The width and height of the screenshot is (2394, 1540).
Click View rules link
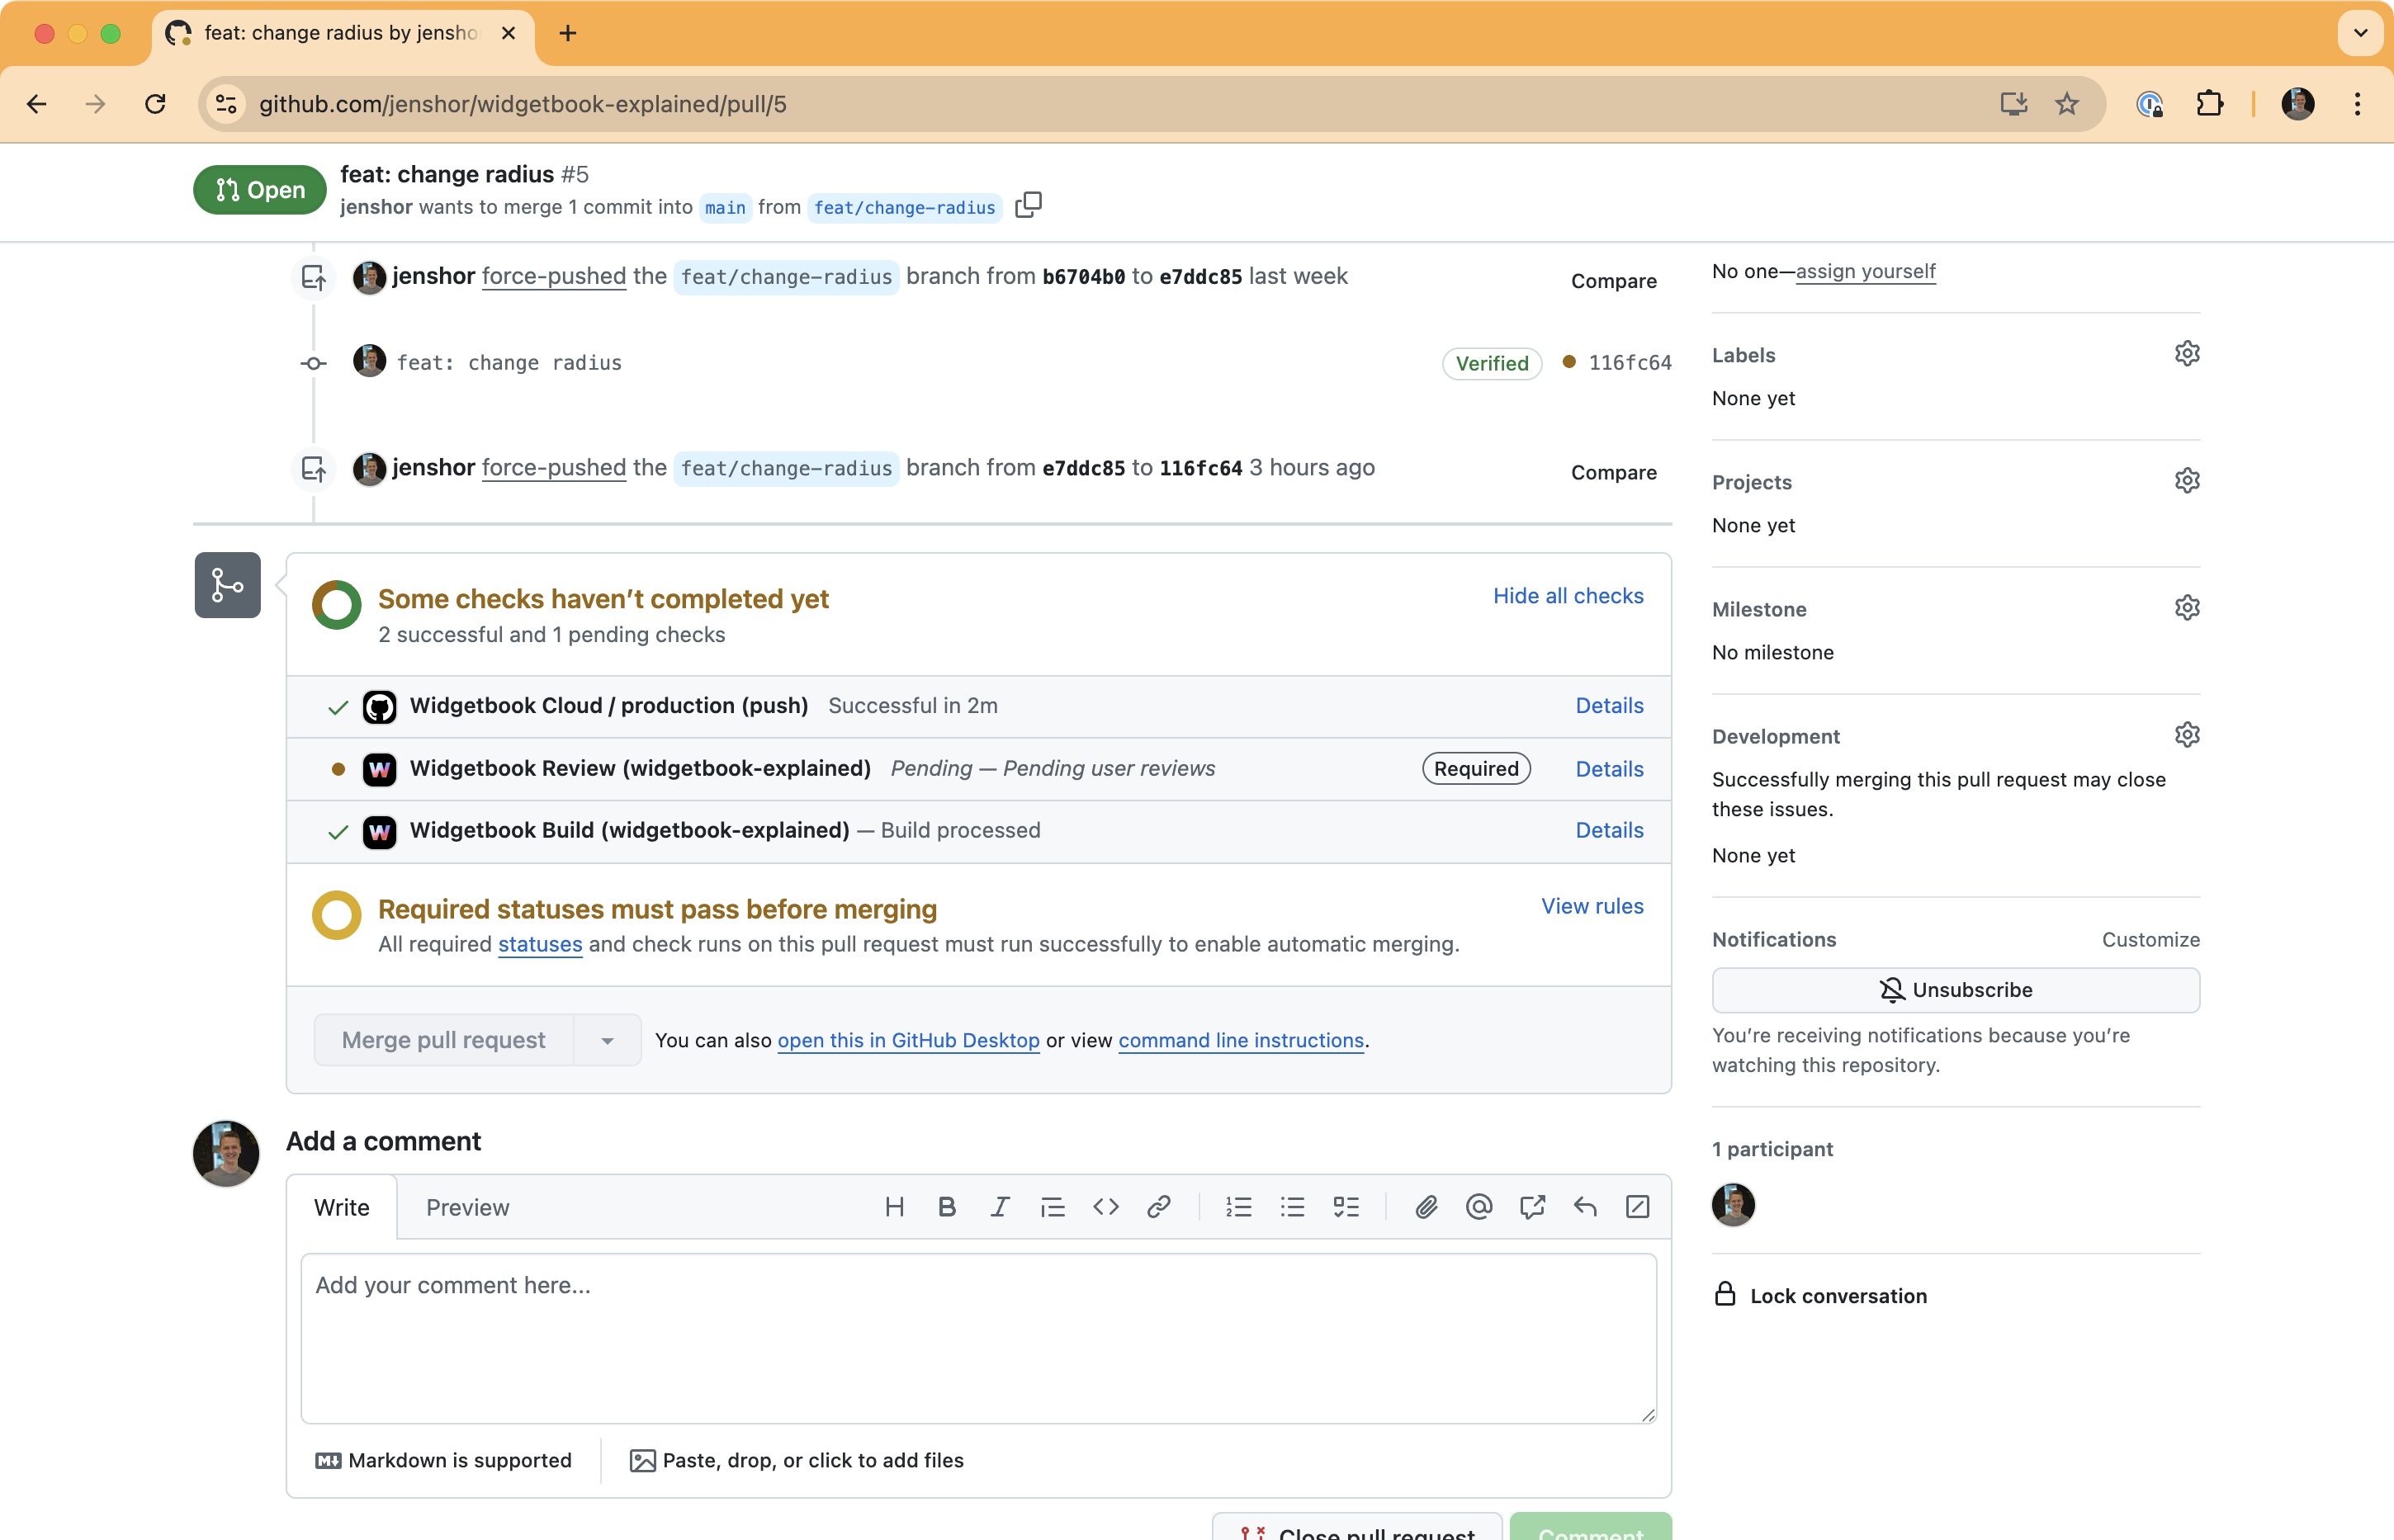(1591, 906)
